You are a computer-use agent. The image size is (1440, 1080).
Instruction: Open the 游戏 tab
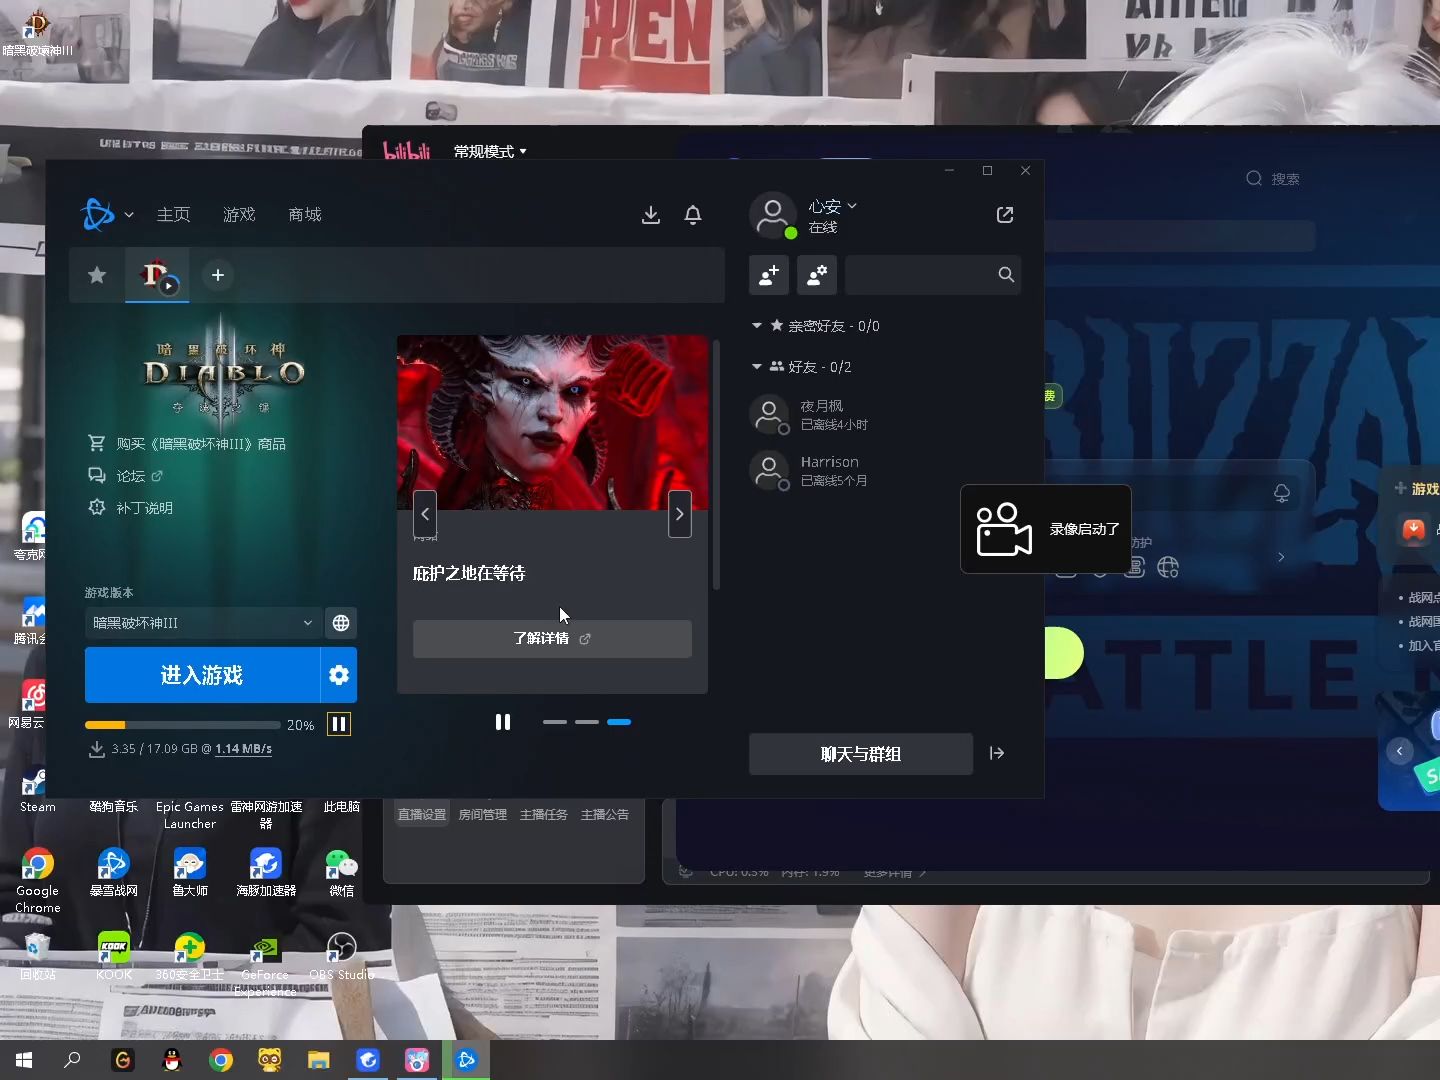[x=239, y=214]
